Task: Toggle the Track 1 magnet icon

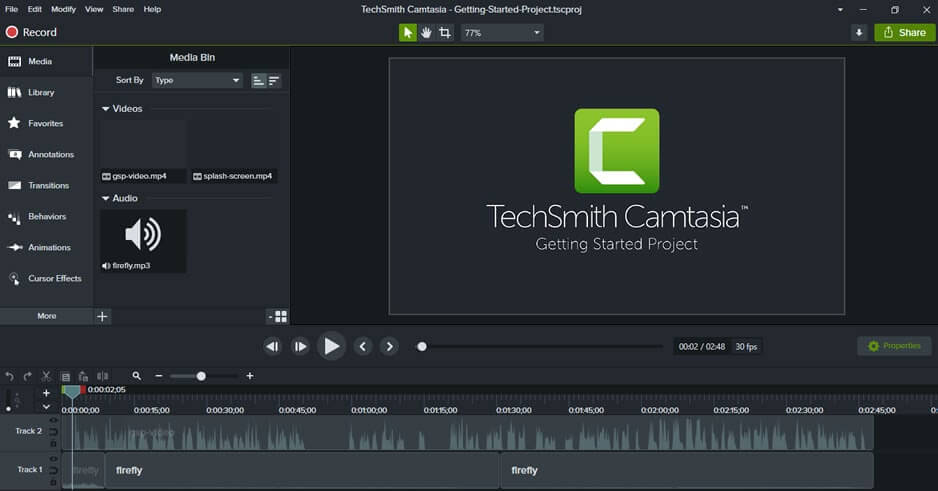Action: pos(53,470)
